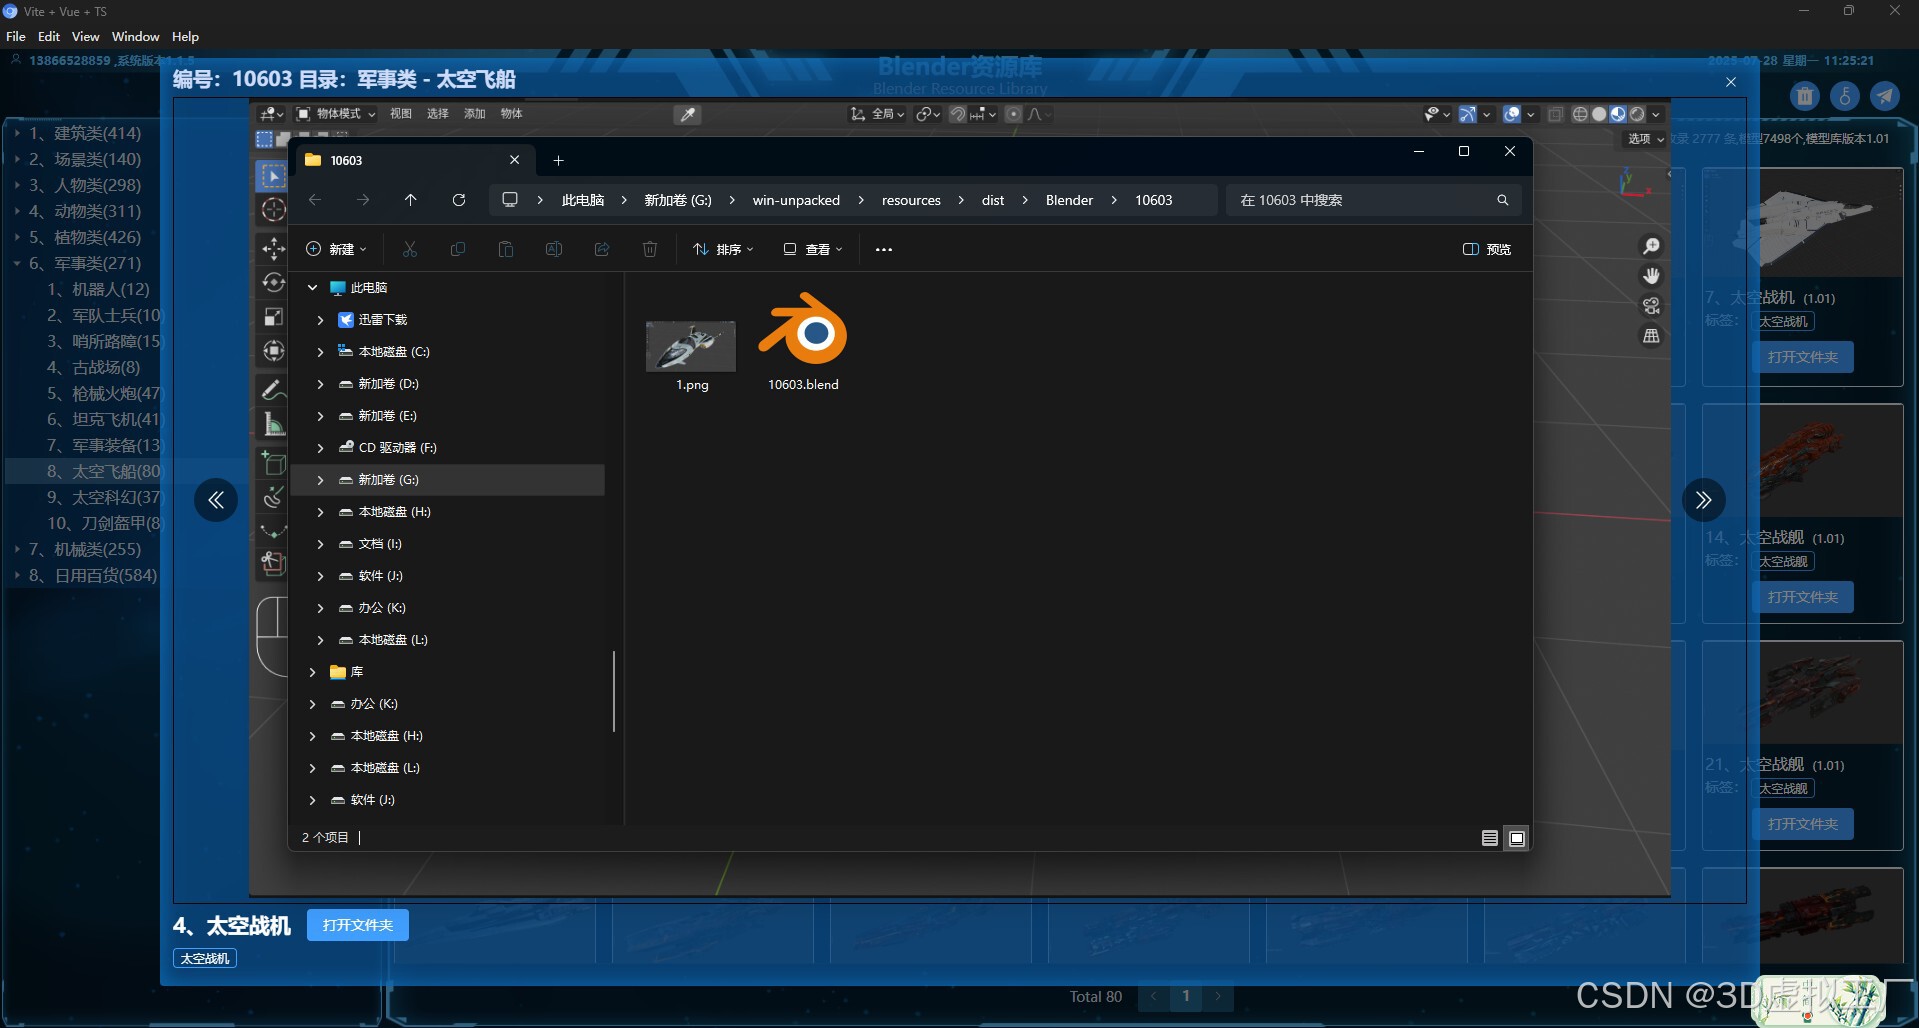Open the Edit menu
This screenshot has width=1919, height=1028.
click(x=49, y=36)
